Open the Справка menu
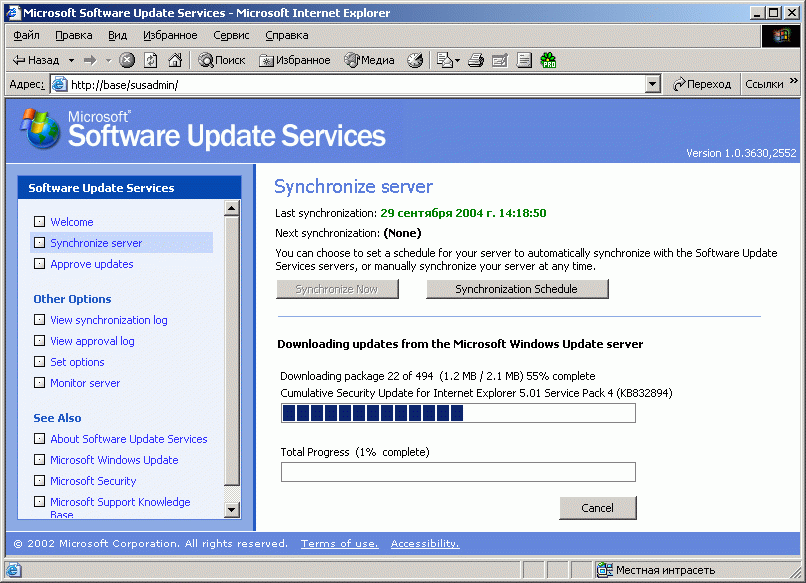Viewport: 806px width, 583px height. click(287, 35)
